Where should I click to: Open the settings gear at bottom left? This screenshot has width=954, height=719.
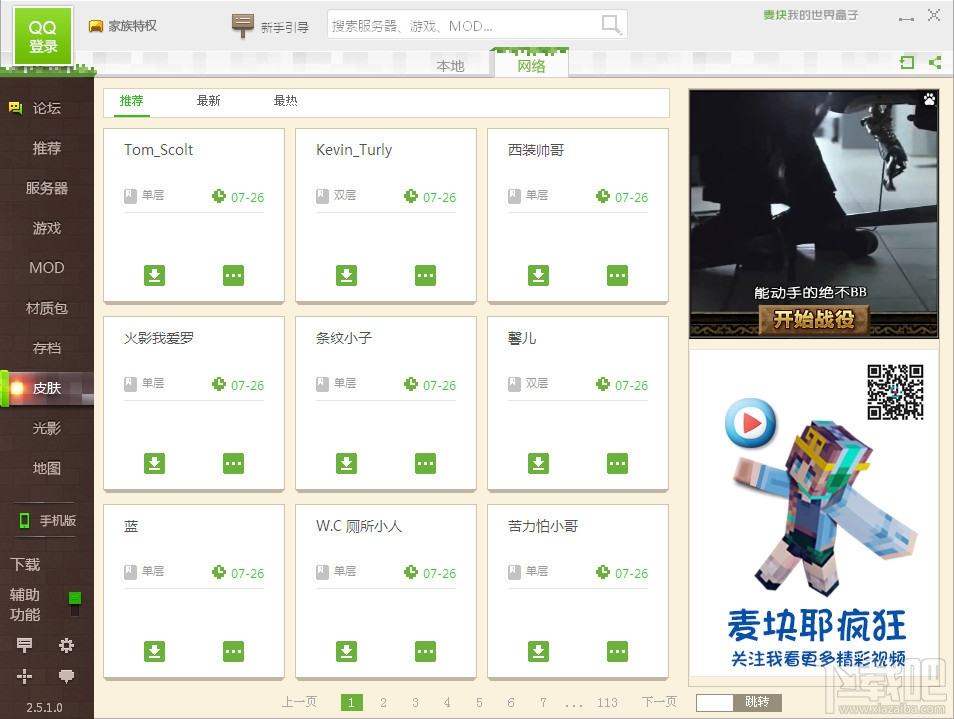point(66,646)
